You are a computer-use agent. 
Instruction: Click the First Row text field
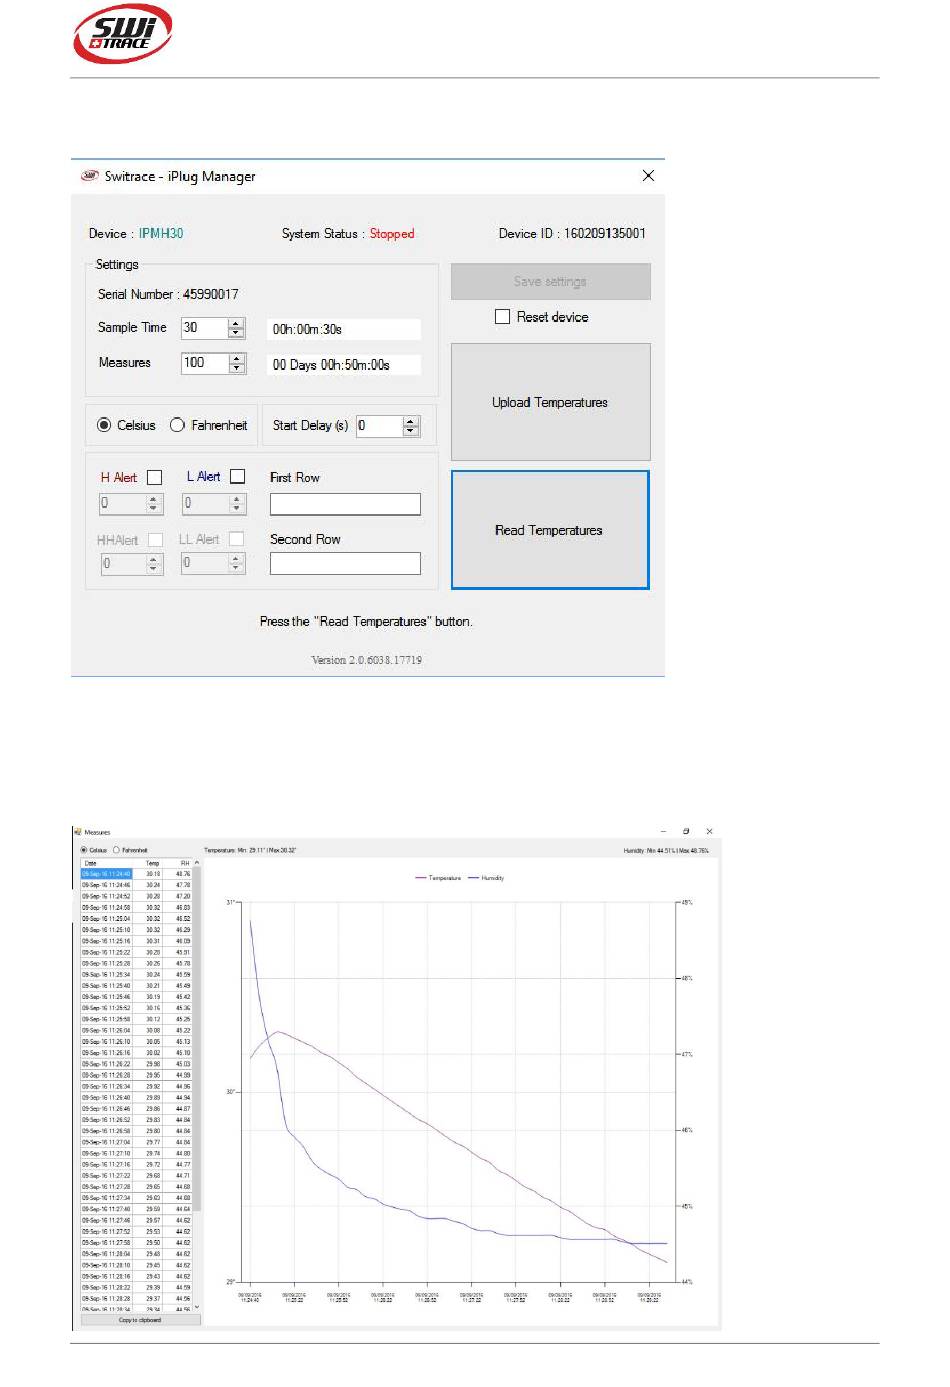pos(345,504)
